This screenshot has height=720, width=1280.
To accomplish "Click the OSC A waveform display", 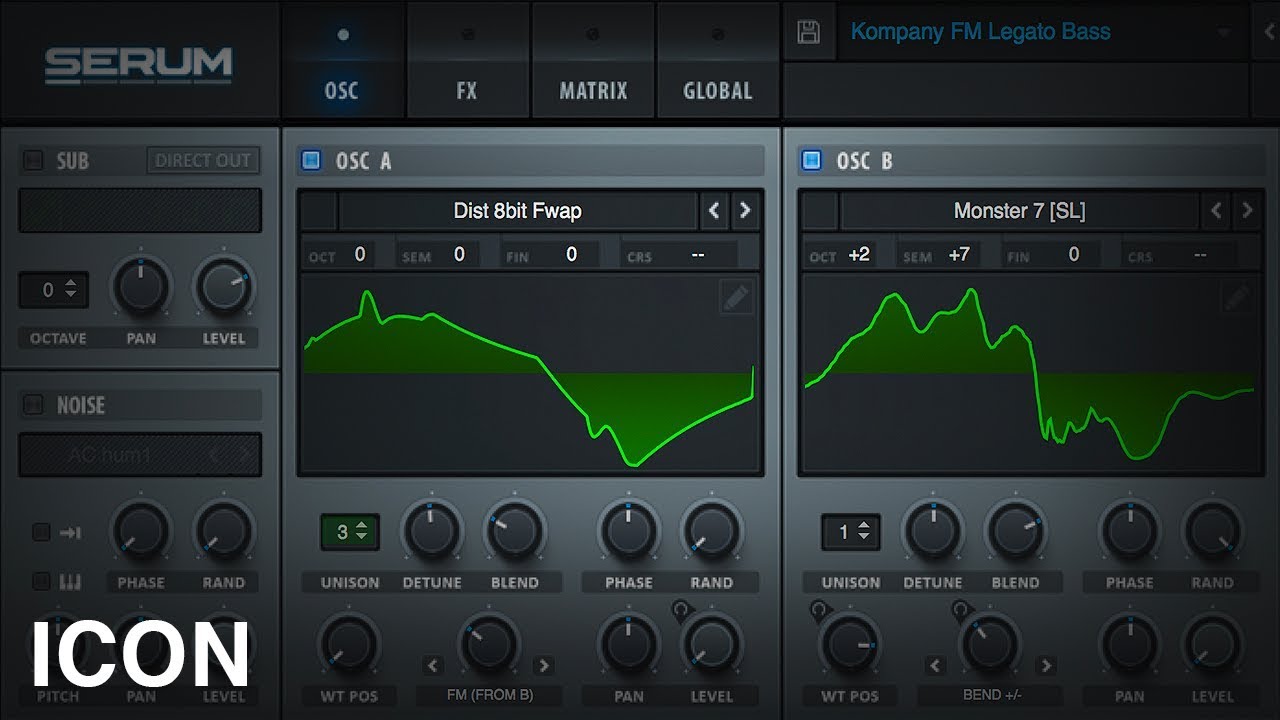I will click(530, 372).
